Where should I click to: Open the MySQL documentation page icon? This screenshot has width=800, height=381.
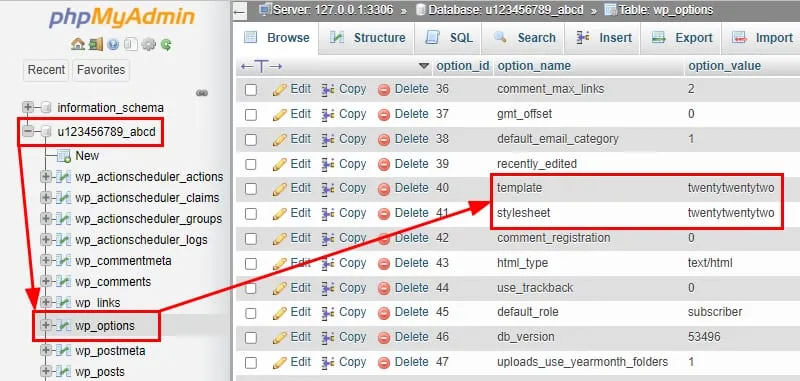131,44
